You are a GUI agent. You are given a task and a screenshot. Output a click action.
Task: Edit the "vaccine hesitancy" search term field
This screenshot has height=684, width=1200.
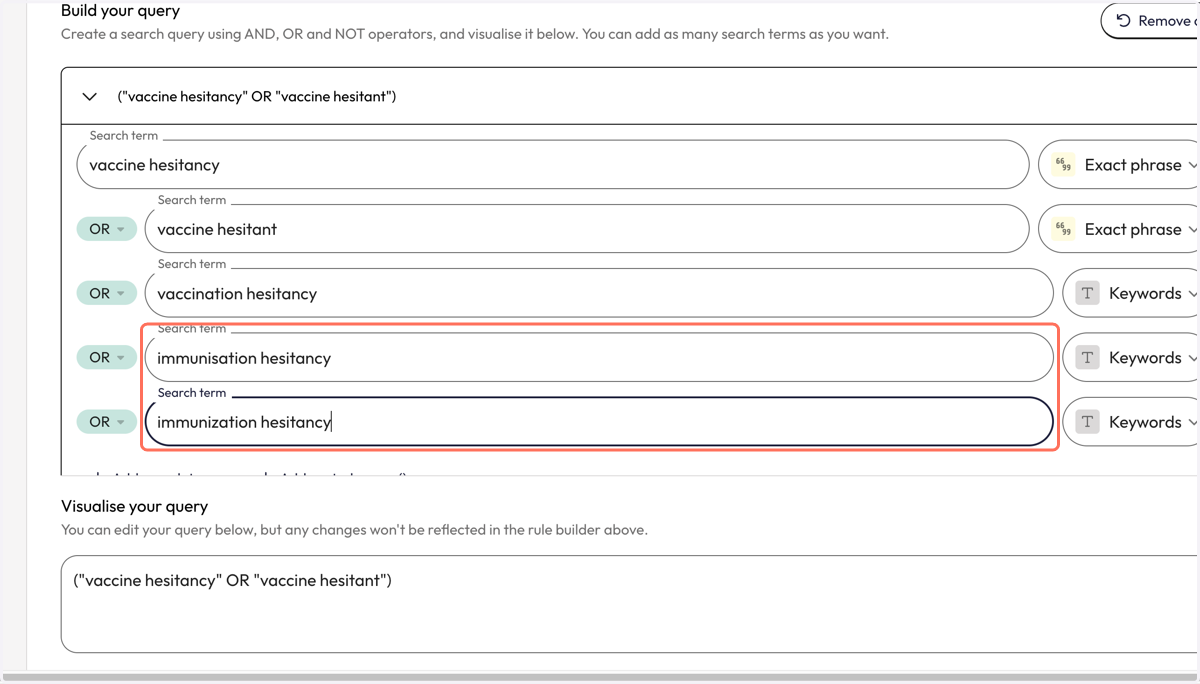tap(552, 165)
